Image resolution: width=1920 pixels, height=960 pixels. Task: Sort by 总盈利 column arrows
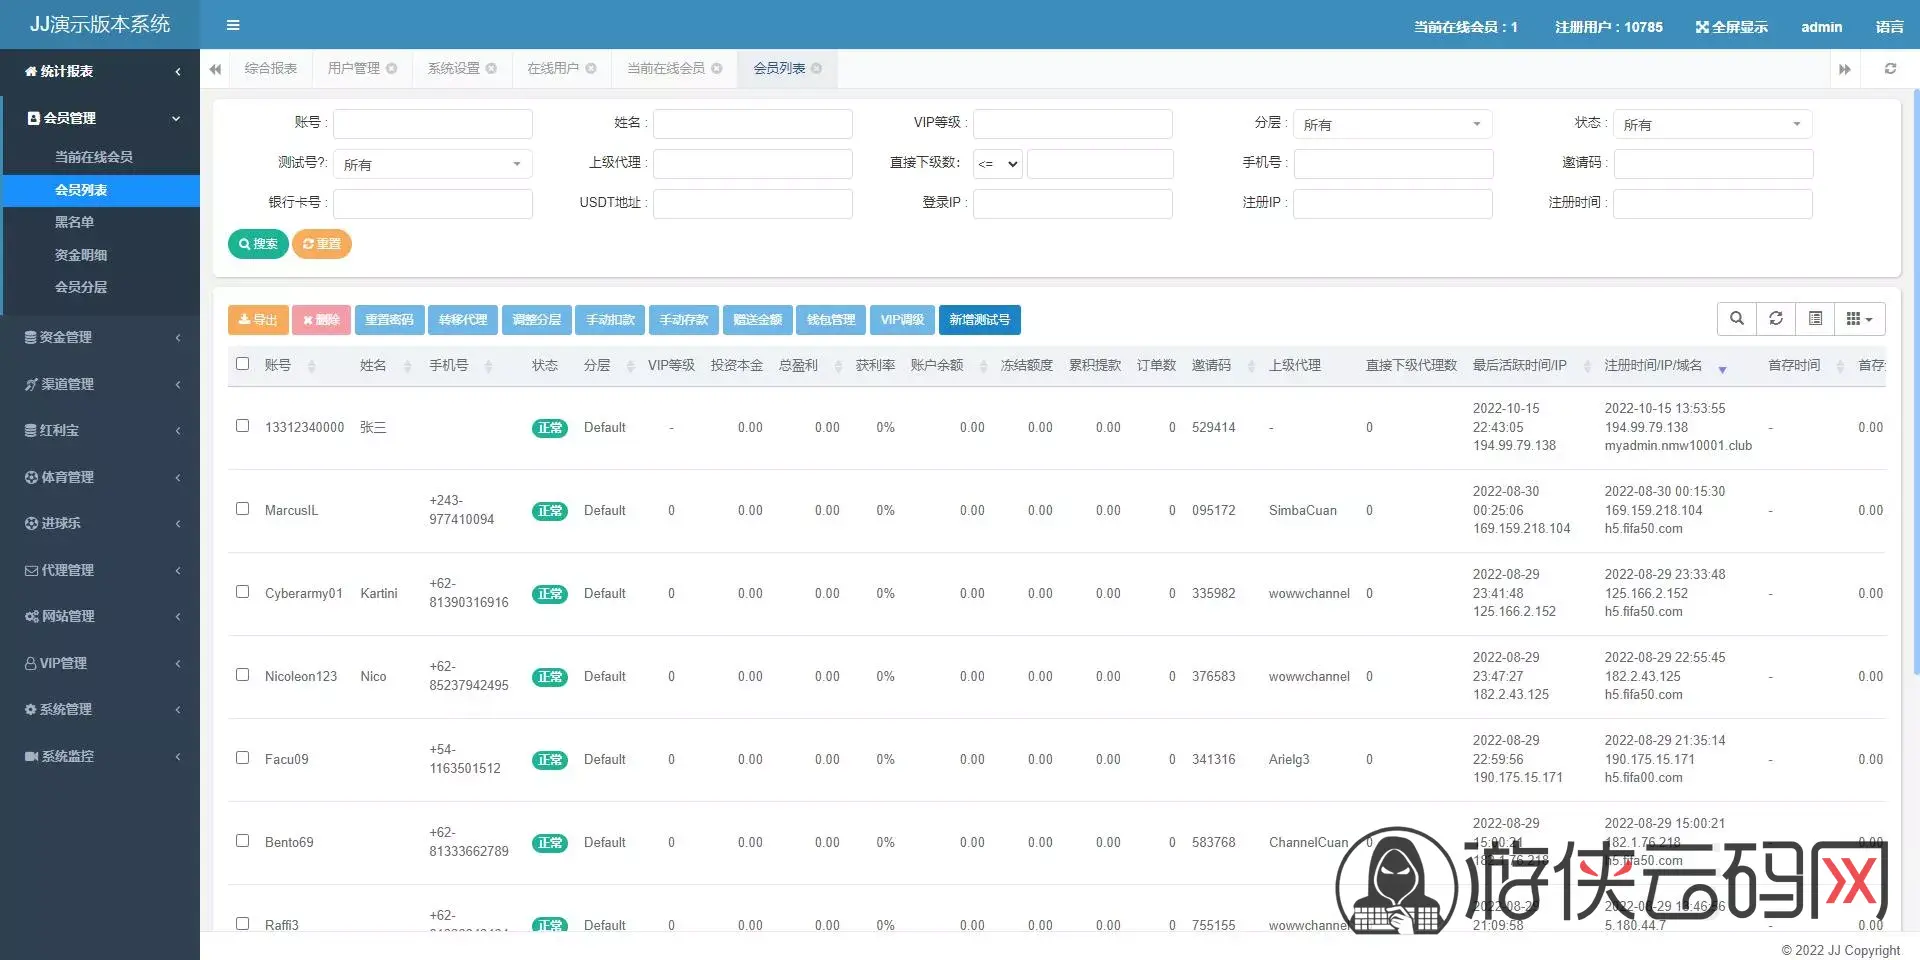point(838,367)
